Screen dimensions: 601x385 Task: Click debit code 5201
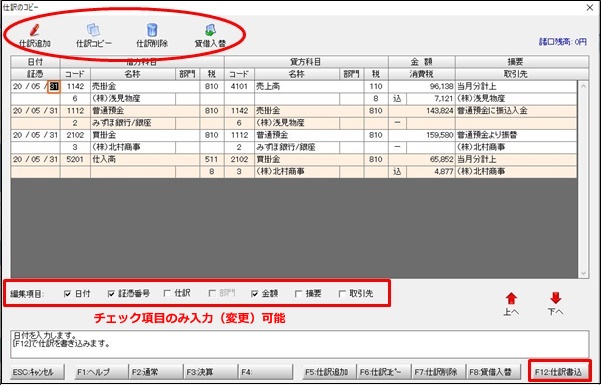(75, 160)
